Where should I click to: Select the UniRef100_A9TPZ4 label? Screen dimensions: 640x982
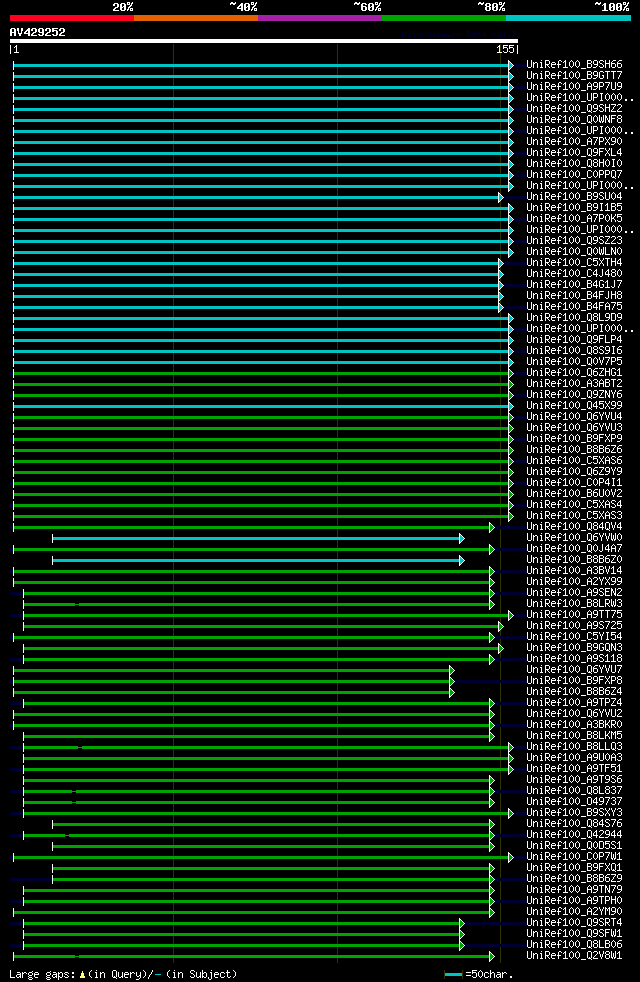(x=574, y=703)
